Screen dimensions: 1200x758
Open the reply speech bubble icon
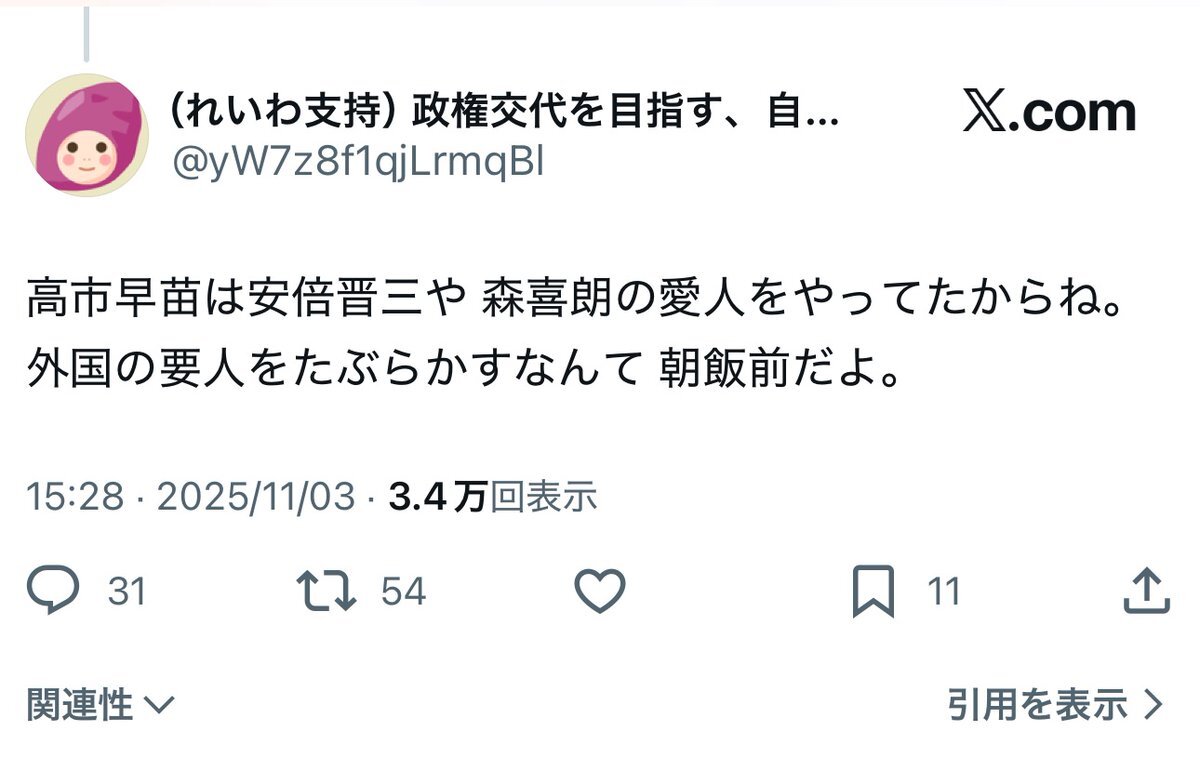point(52,591)
